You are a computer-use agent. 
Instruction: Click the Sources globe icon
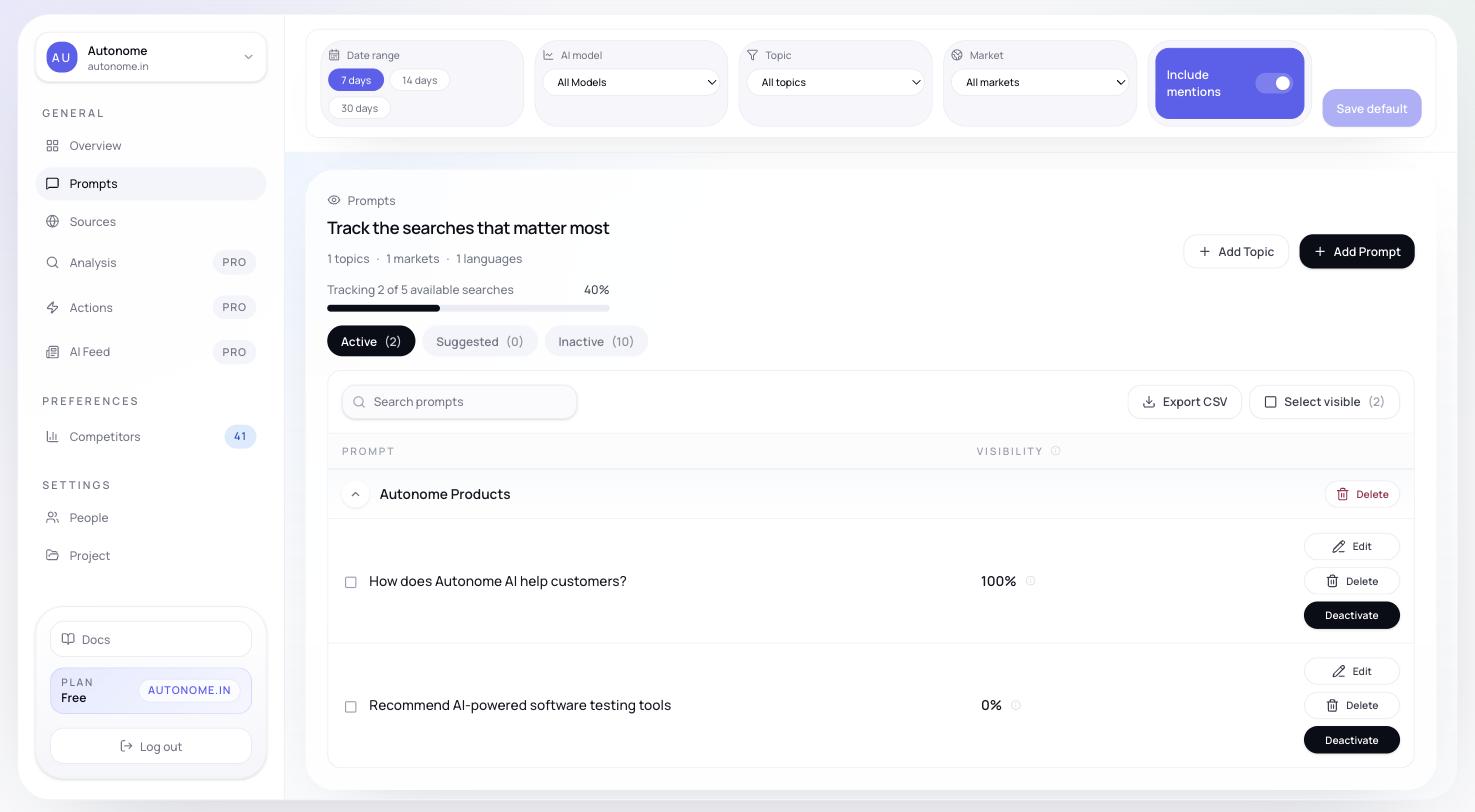[52, 222]
